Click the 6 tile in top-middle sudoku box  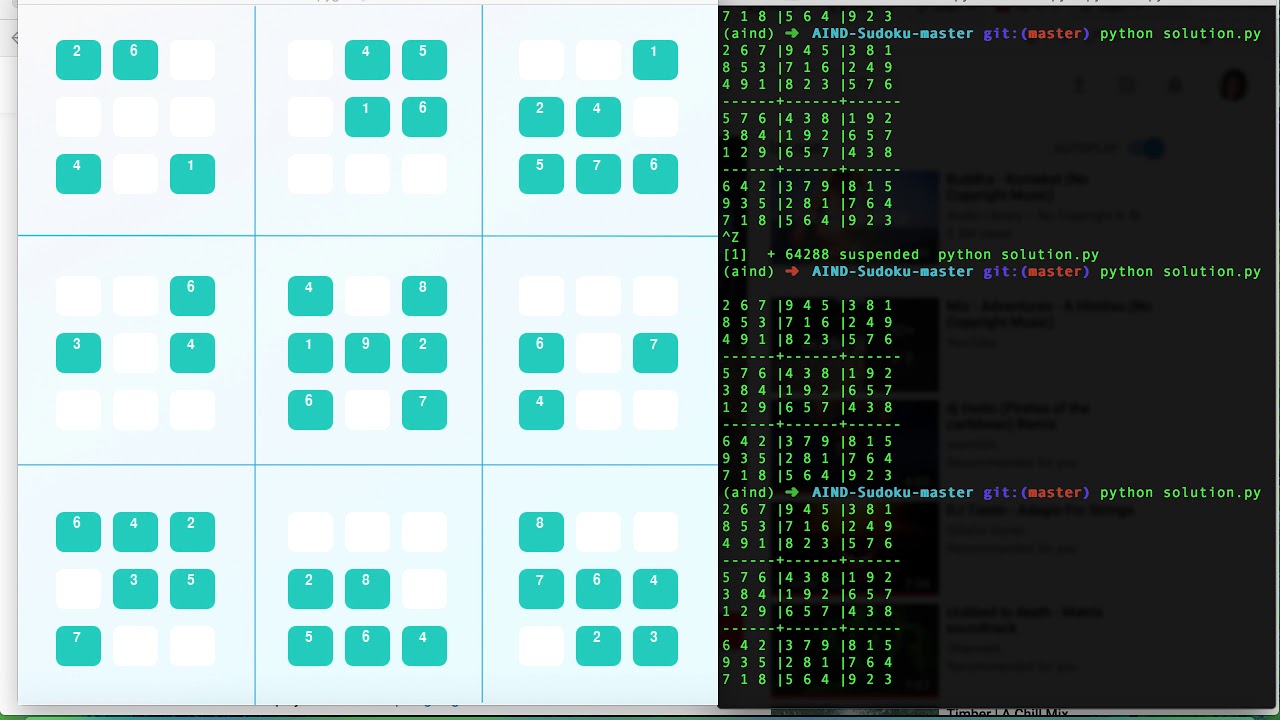click(x=424, y=117)
